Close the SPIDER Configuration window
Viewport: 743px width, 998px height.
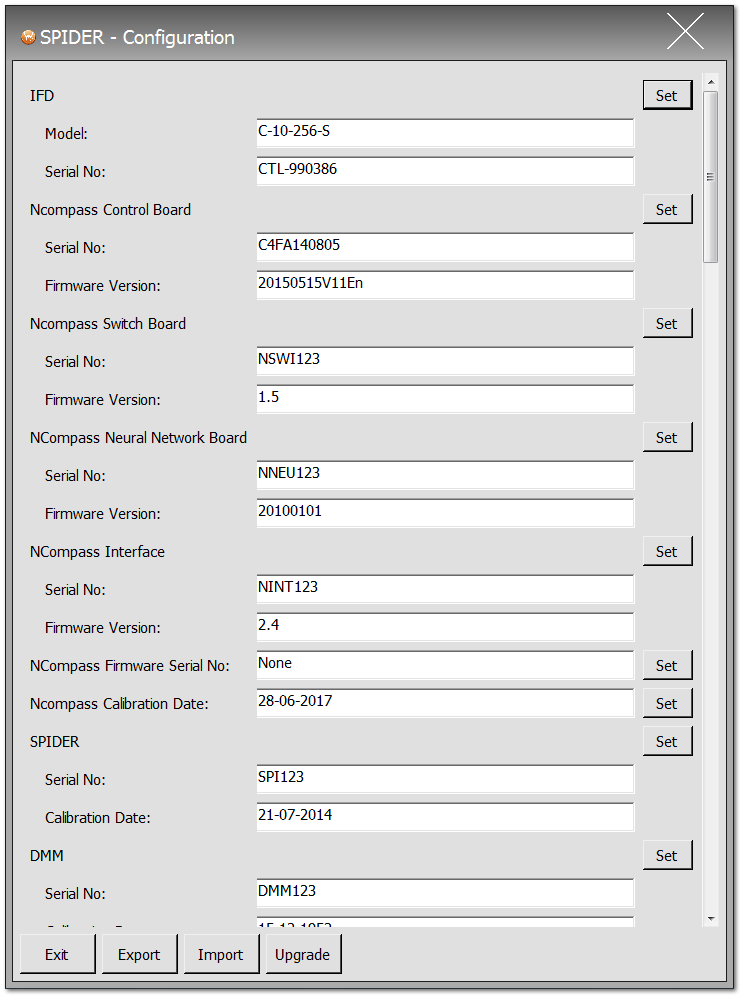[x=685, y=32]
